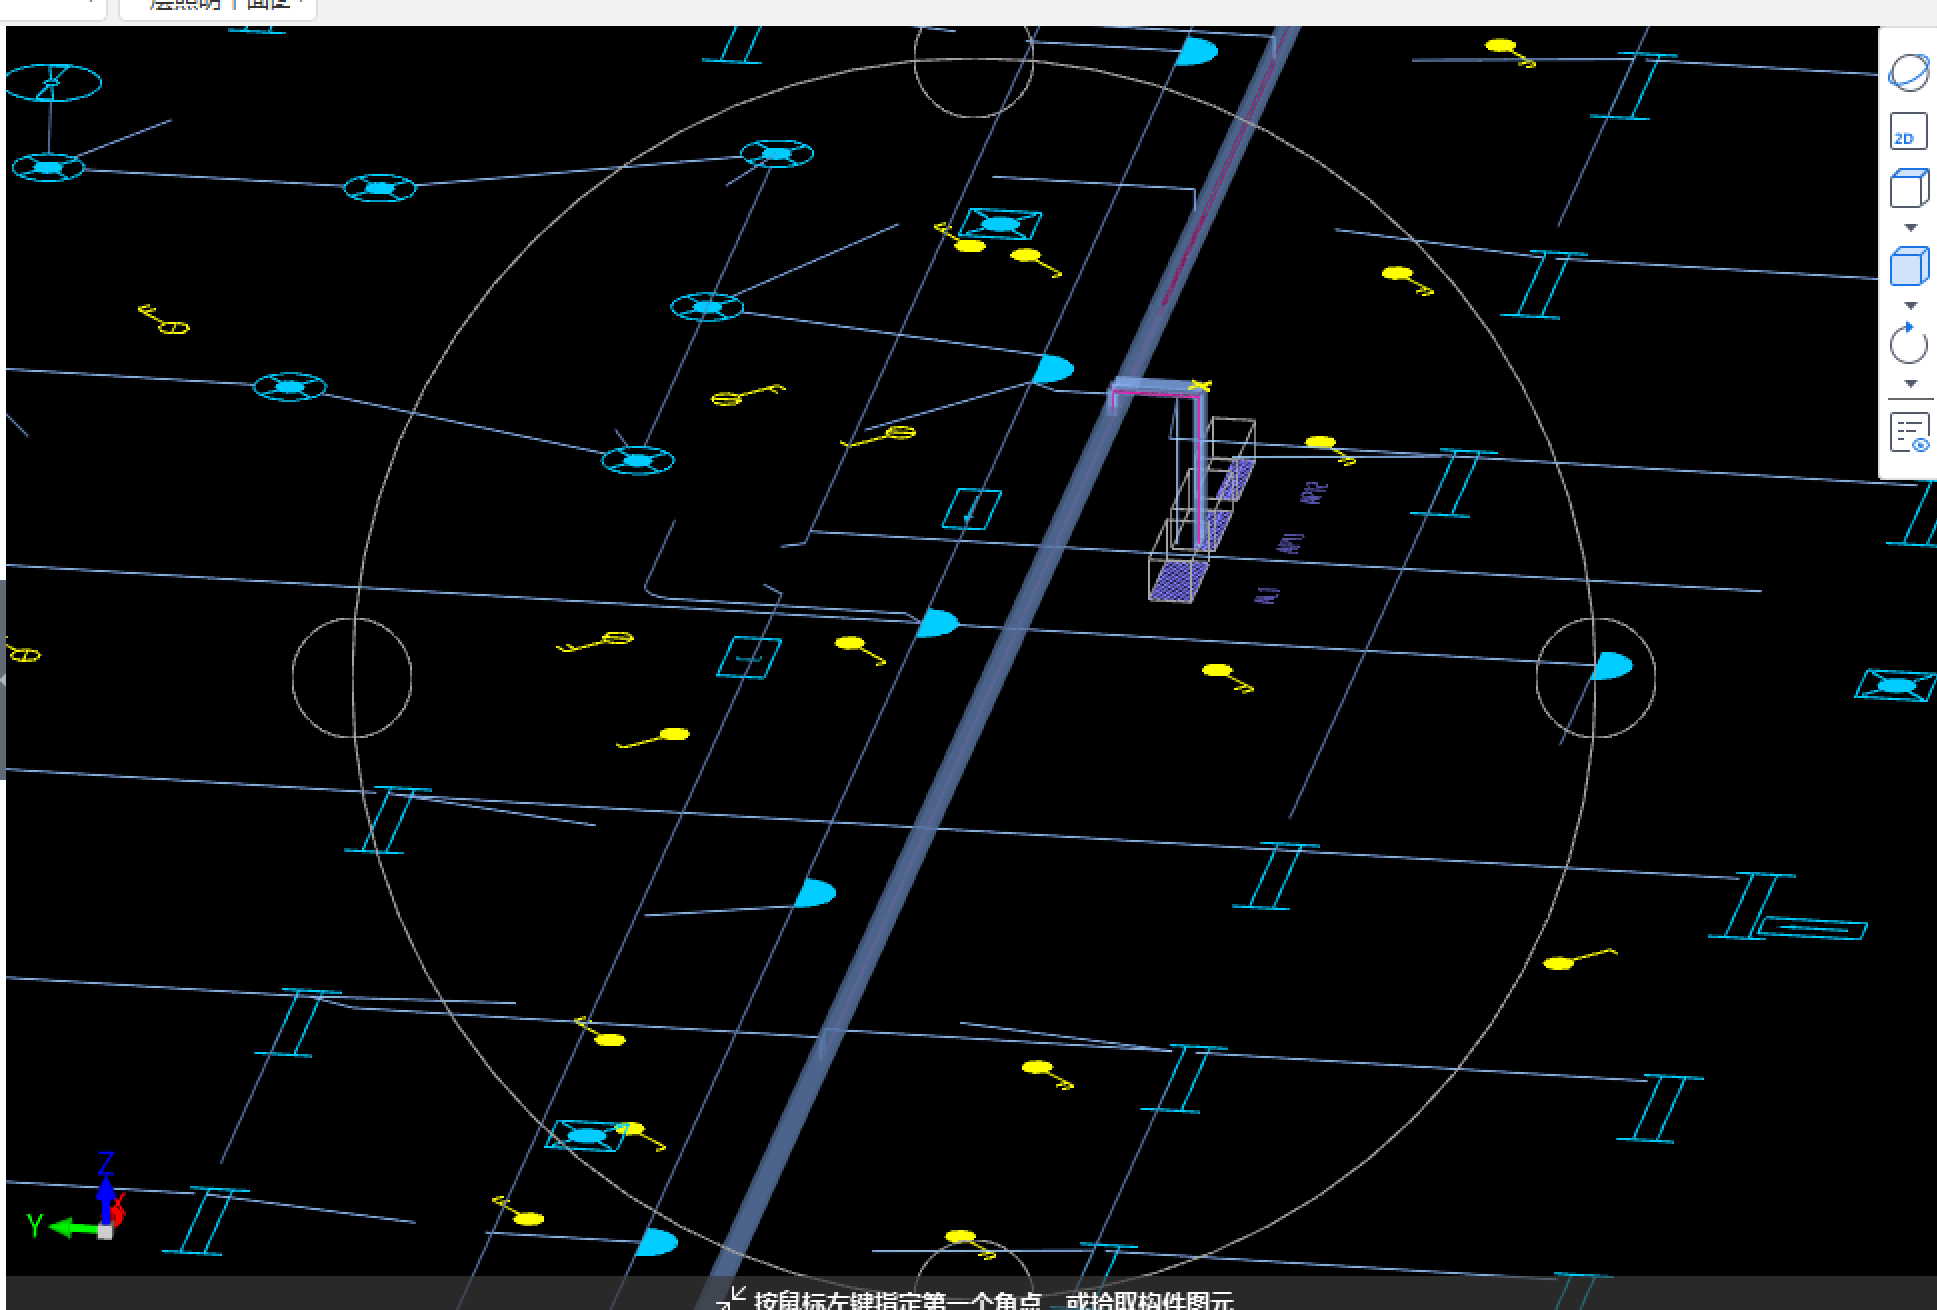This screenshot has width=1937, height=1310.
Task: Expand the wireframe cube view dropdown arrow
Action: pos(1909,227)
